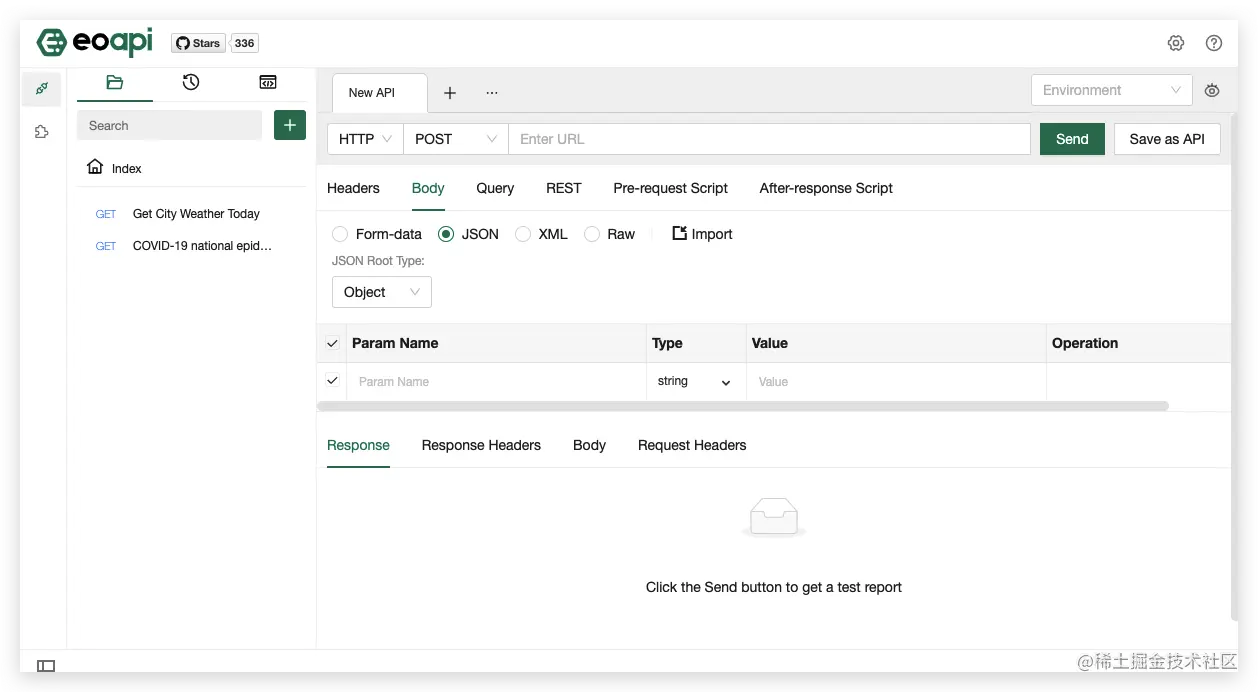Open the extensions puzzle icon
The image size is (1258, 692).
[x=41, y=131]
